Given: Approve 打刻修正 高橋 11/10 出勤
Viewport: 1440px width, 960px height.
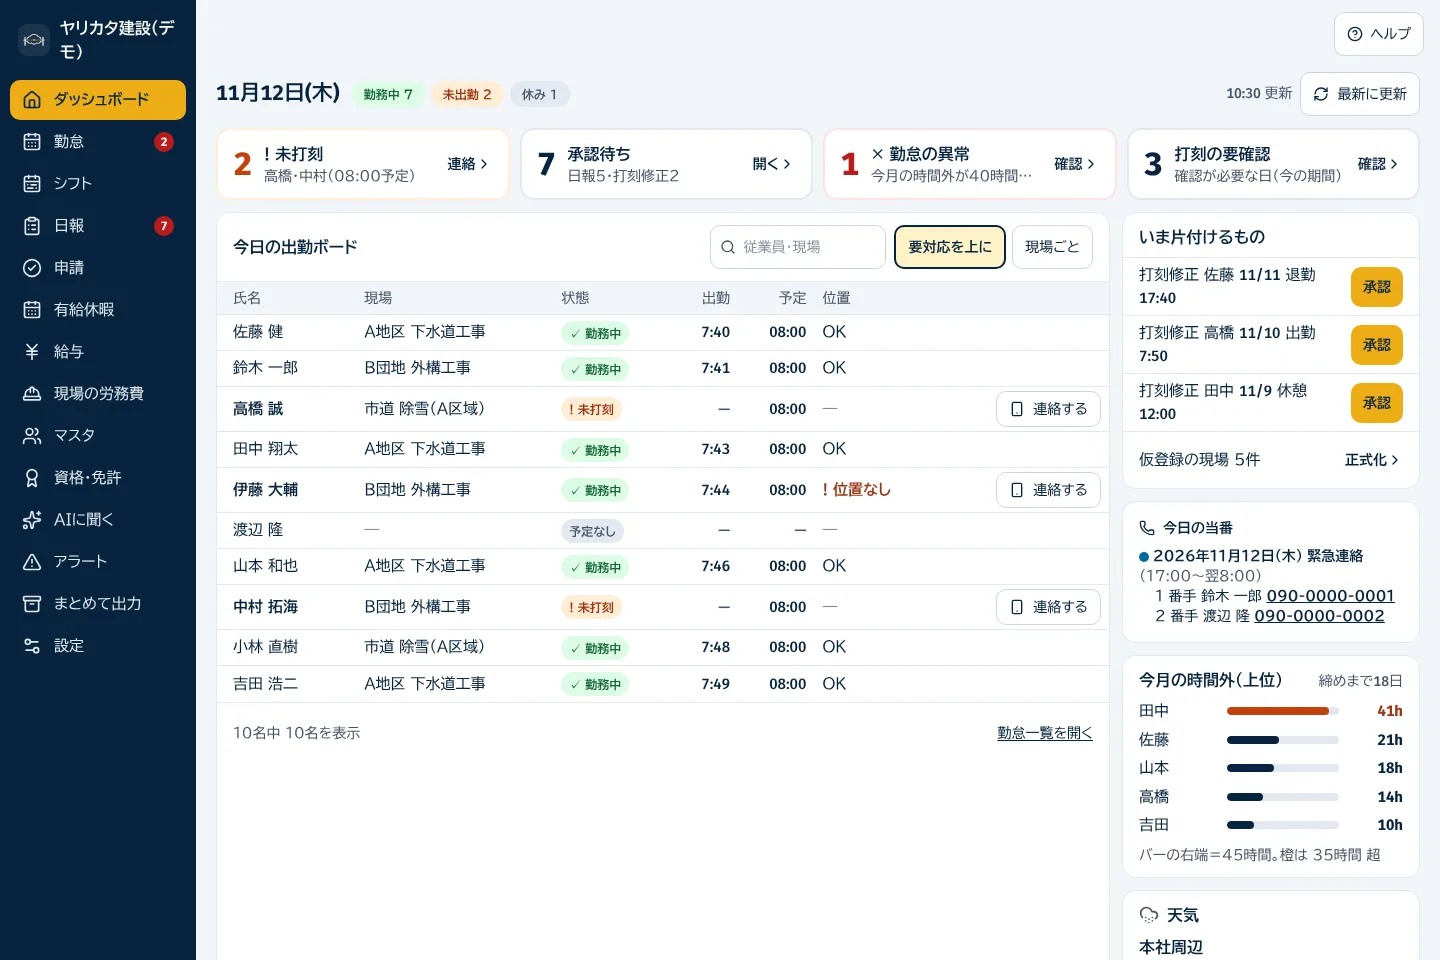Looking at the screenshot, I should pos(1377,345).
